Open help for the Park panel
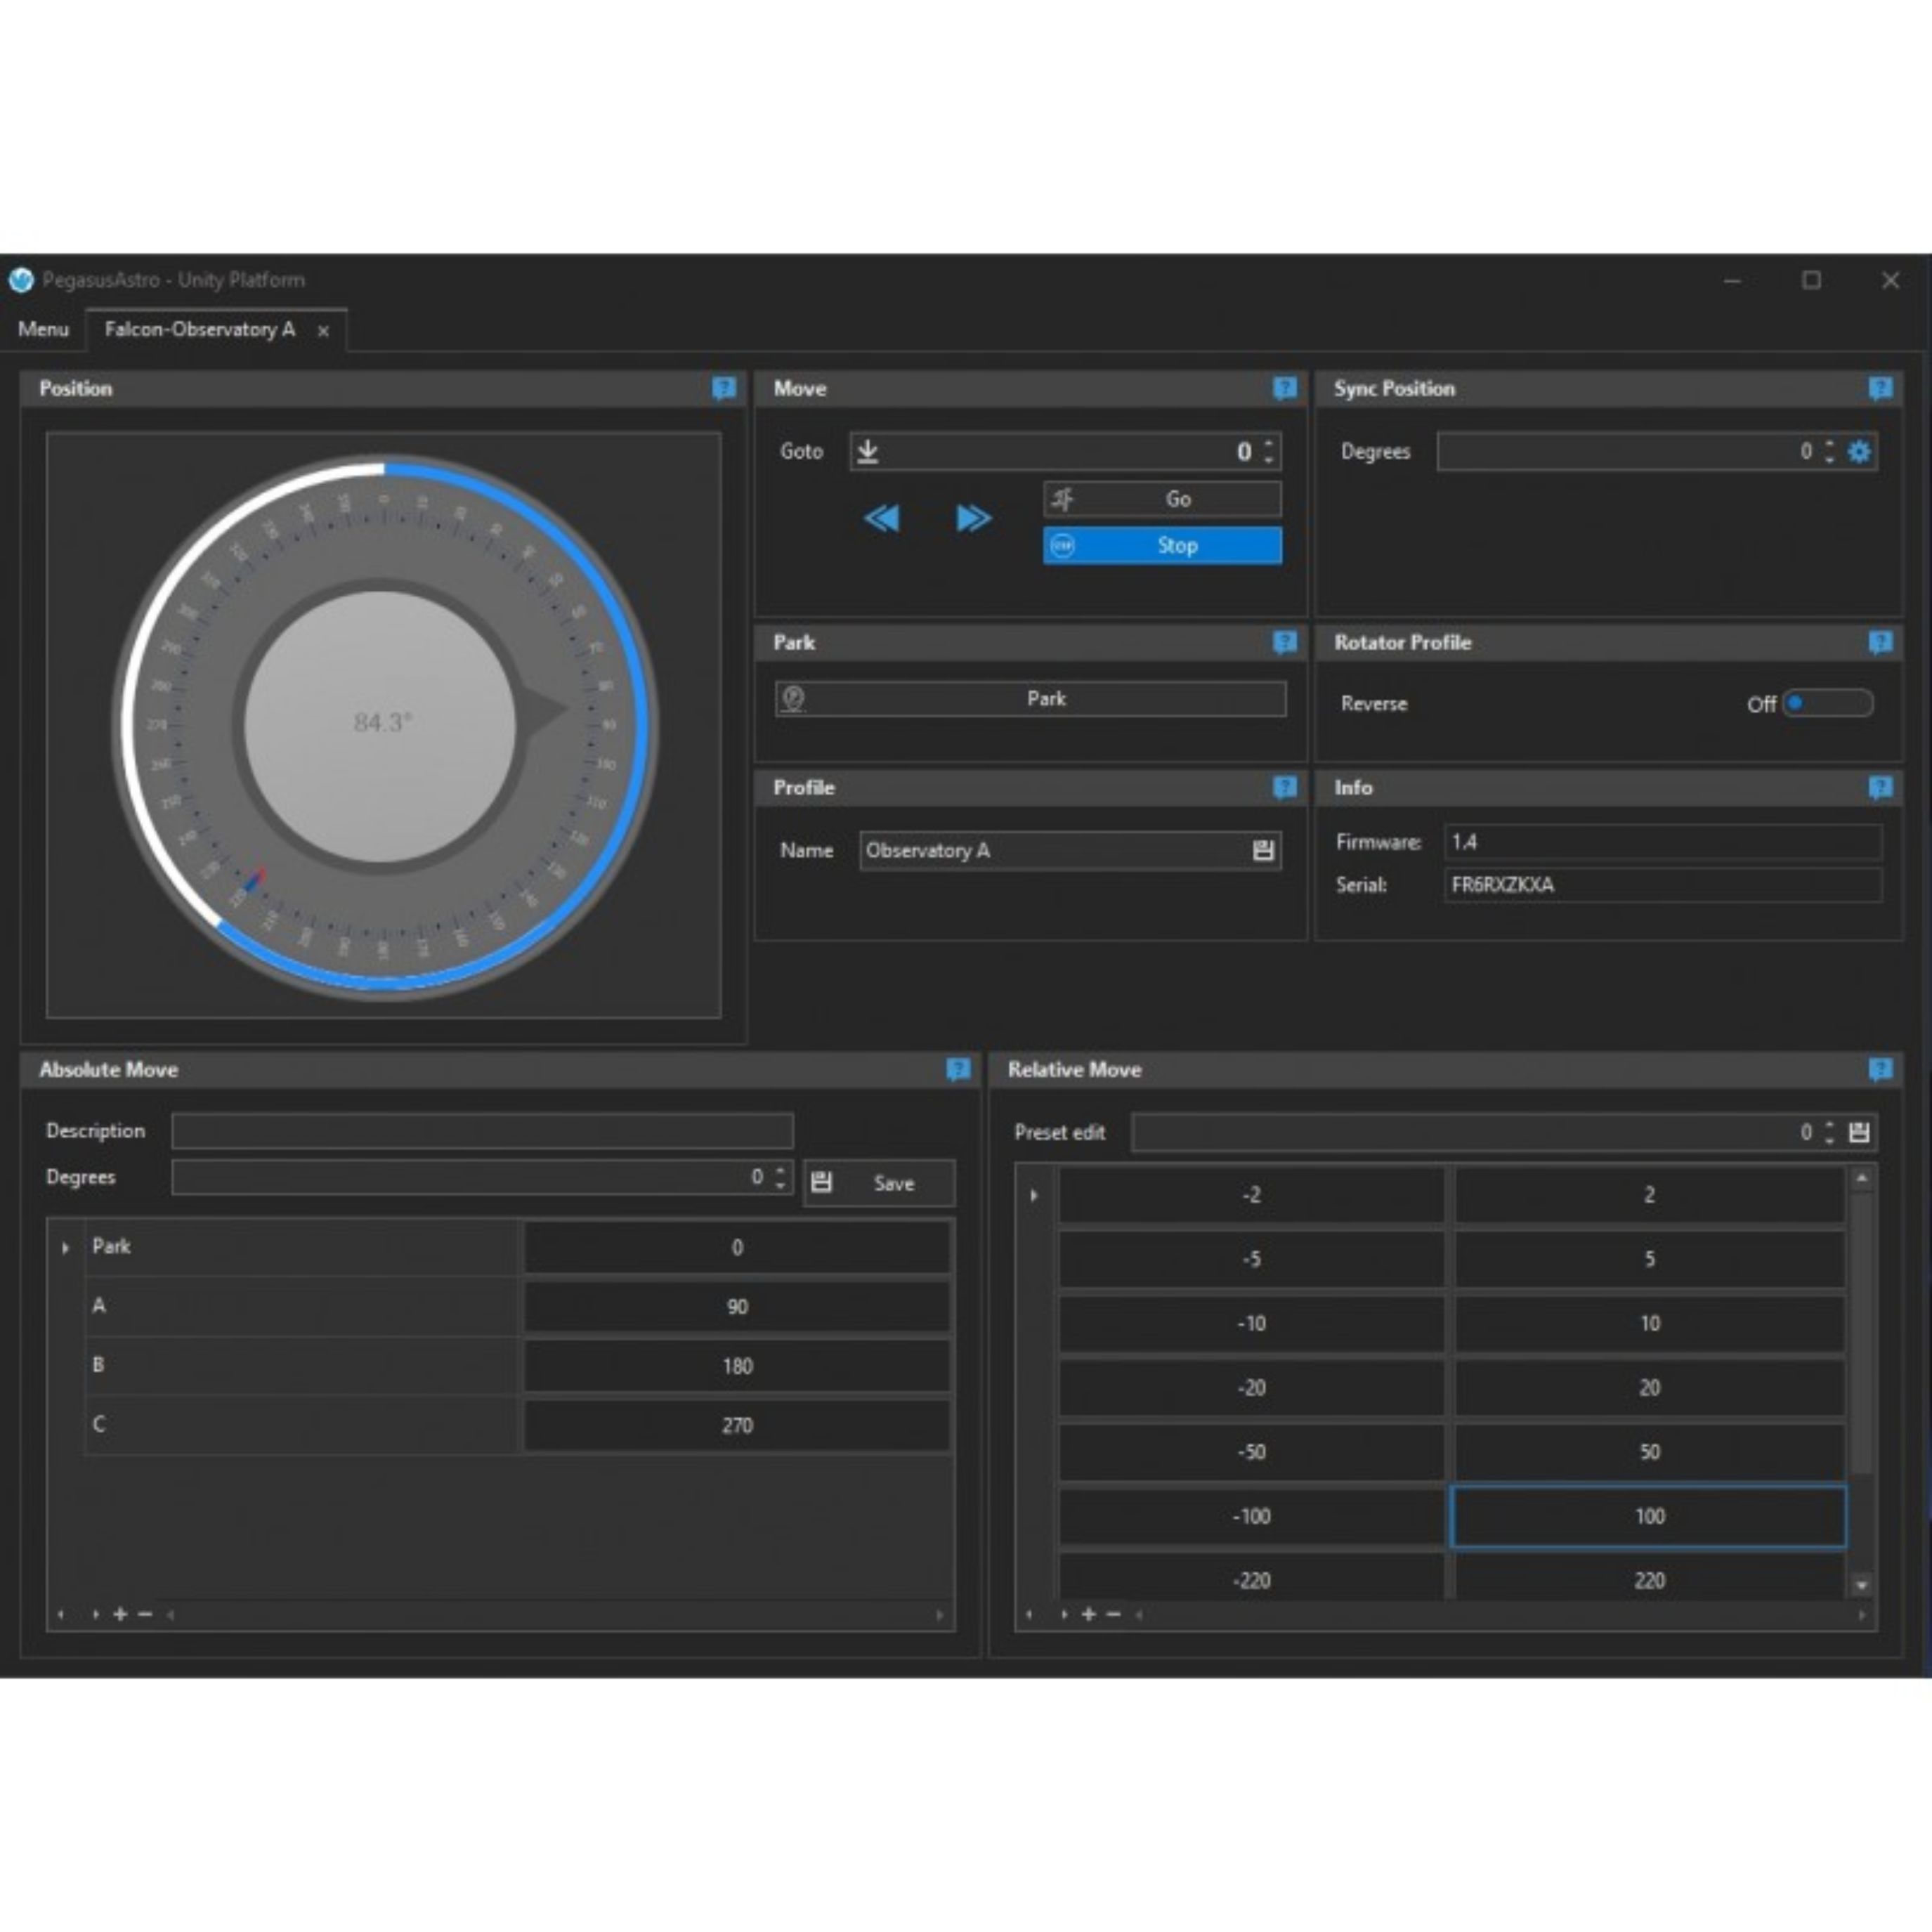Screen dimensions: 1932x1932 click(1285, 642)
